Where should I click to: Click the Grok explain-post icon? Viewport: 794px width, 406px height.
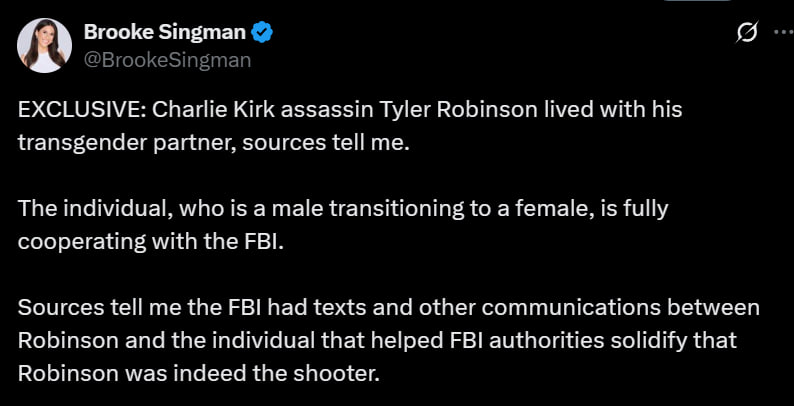(747, 34)
